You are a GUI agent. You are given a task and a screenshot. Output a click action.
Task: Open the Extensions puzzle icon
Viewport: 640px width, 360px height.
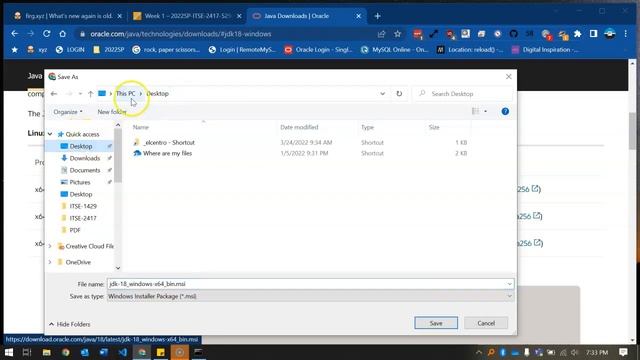[578, 34]
